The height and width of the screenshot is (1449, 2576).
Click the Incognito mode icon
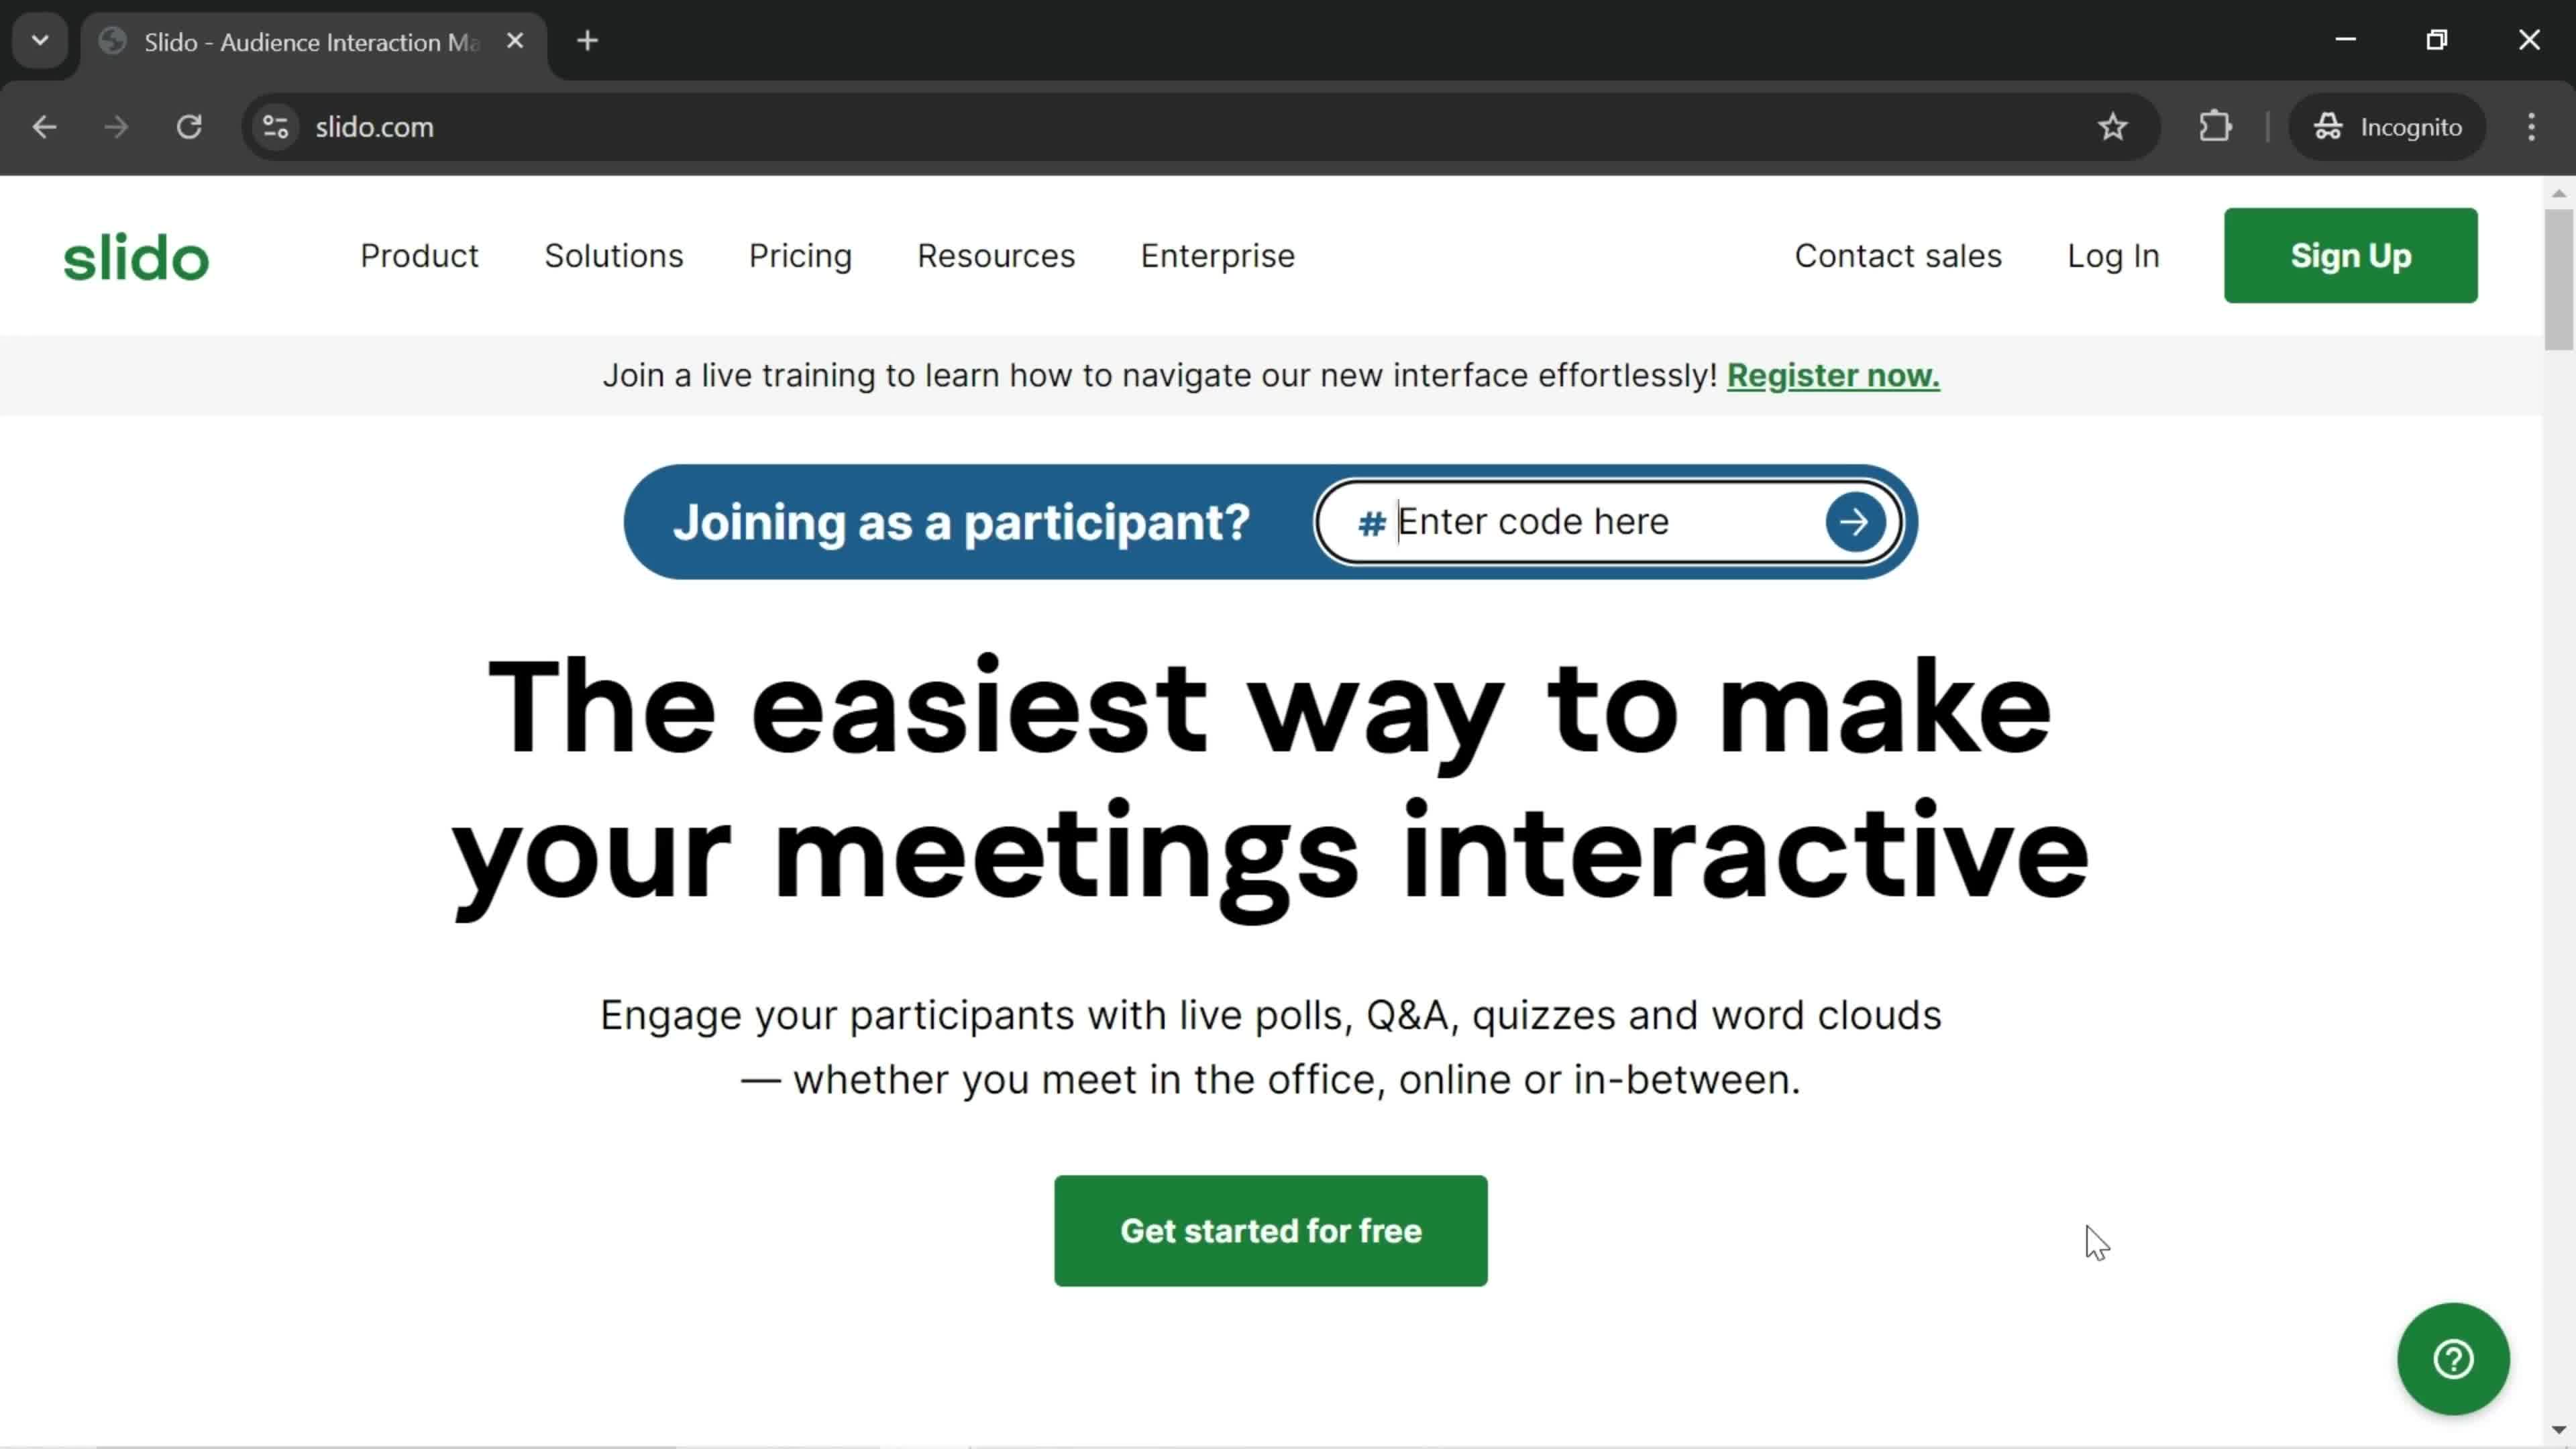[x=2326, y=125]
